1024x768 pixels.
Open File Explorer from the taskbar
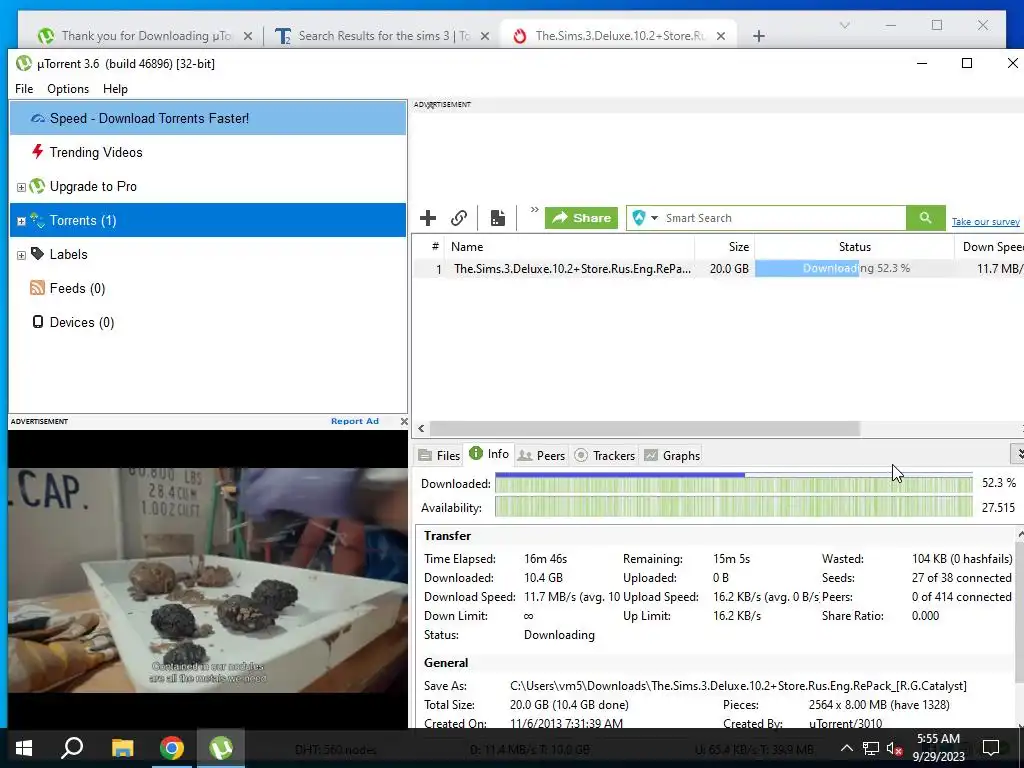click(122, 748)
